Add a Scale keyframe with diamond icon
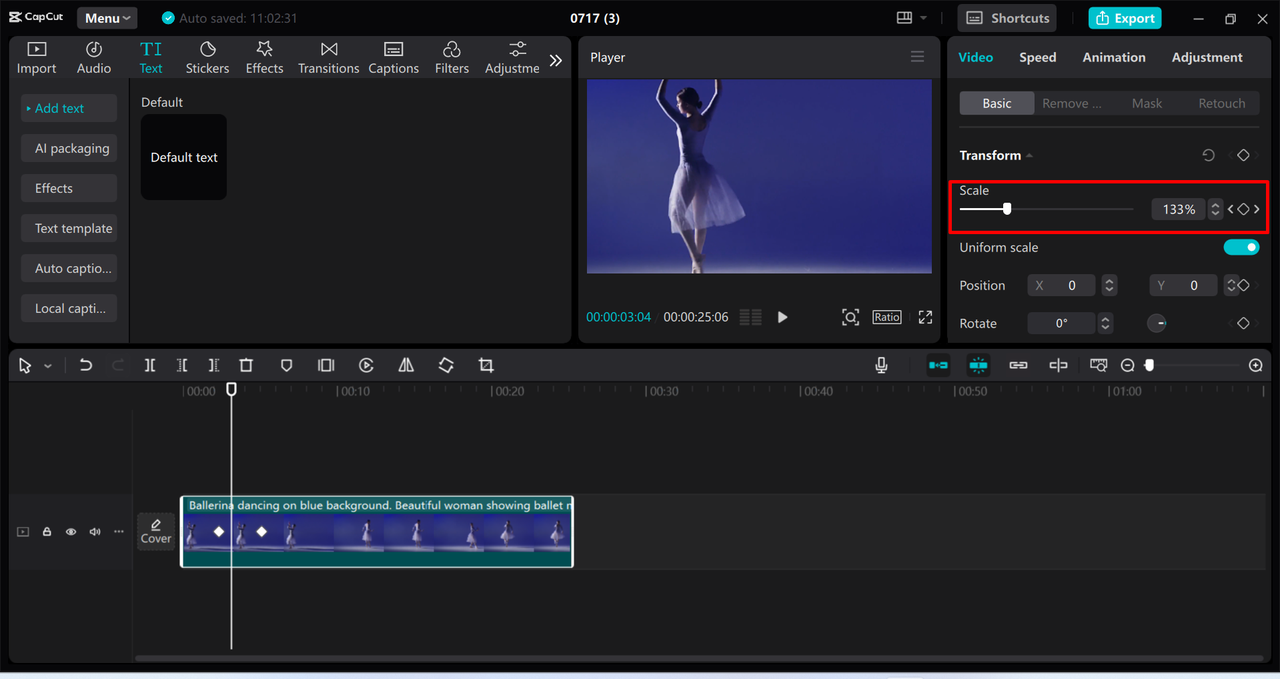Image resolution: width=1280 pixels, height=679 pixels. [x=1243, y=209]
